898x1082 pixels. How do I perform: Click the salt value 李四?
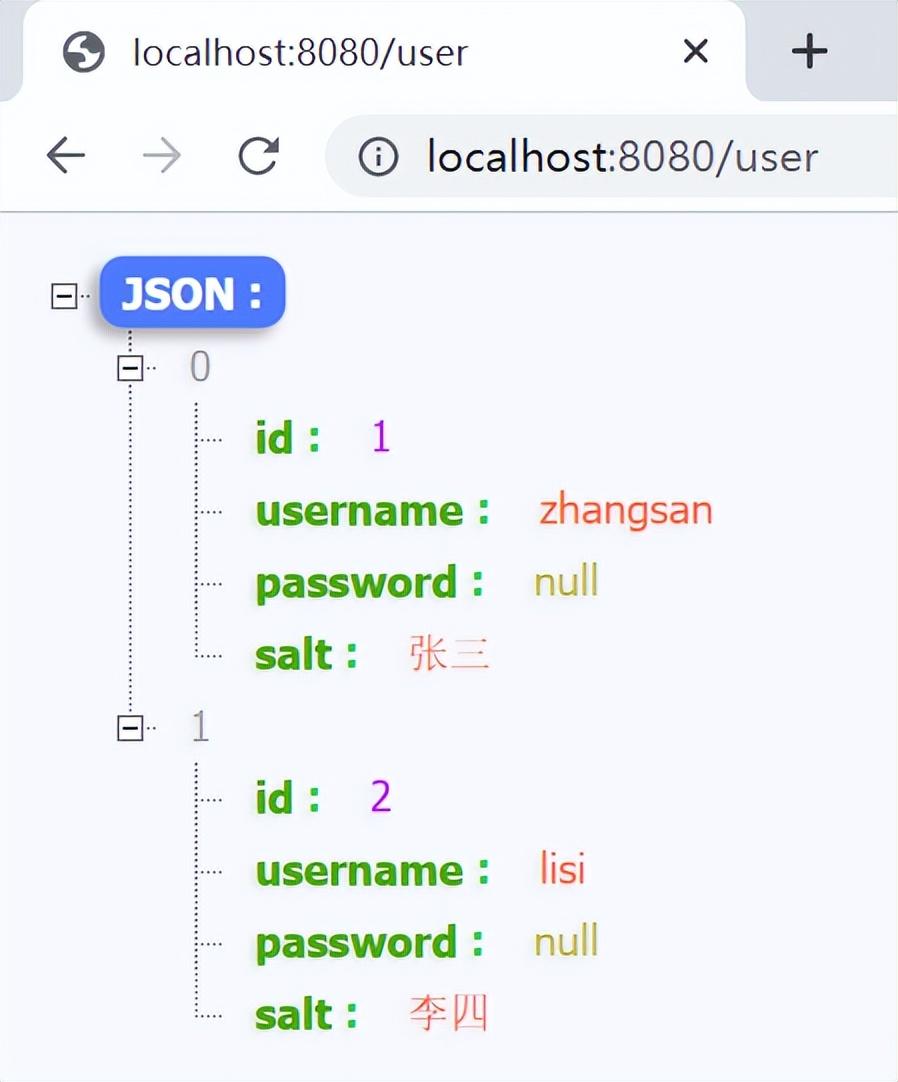coord(449,1015)
